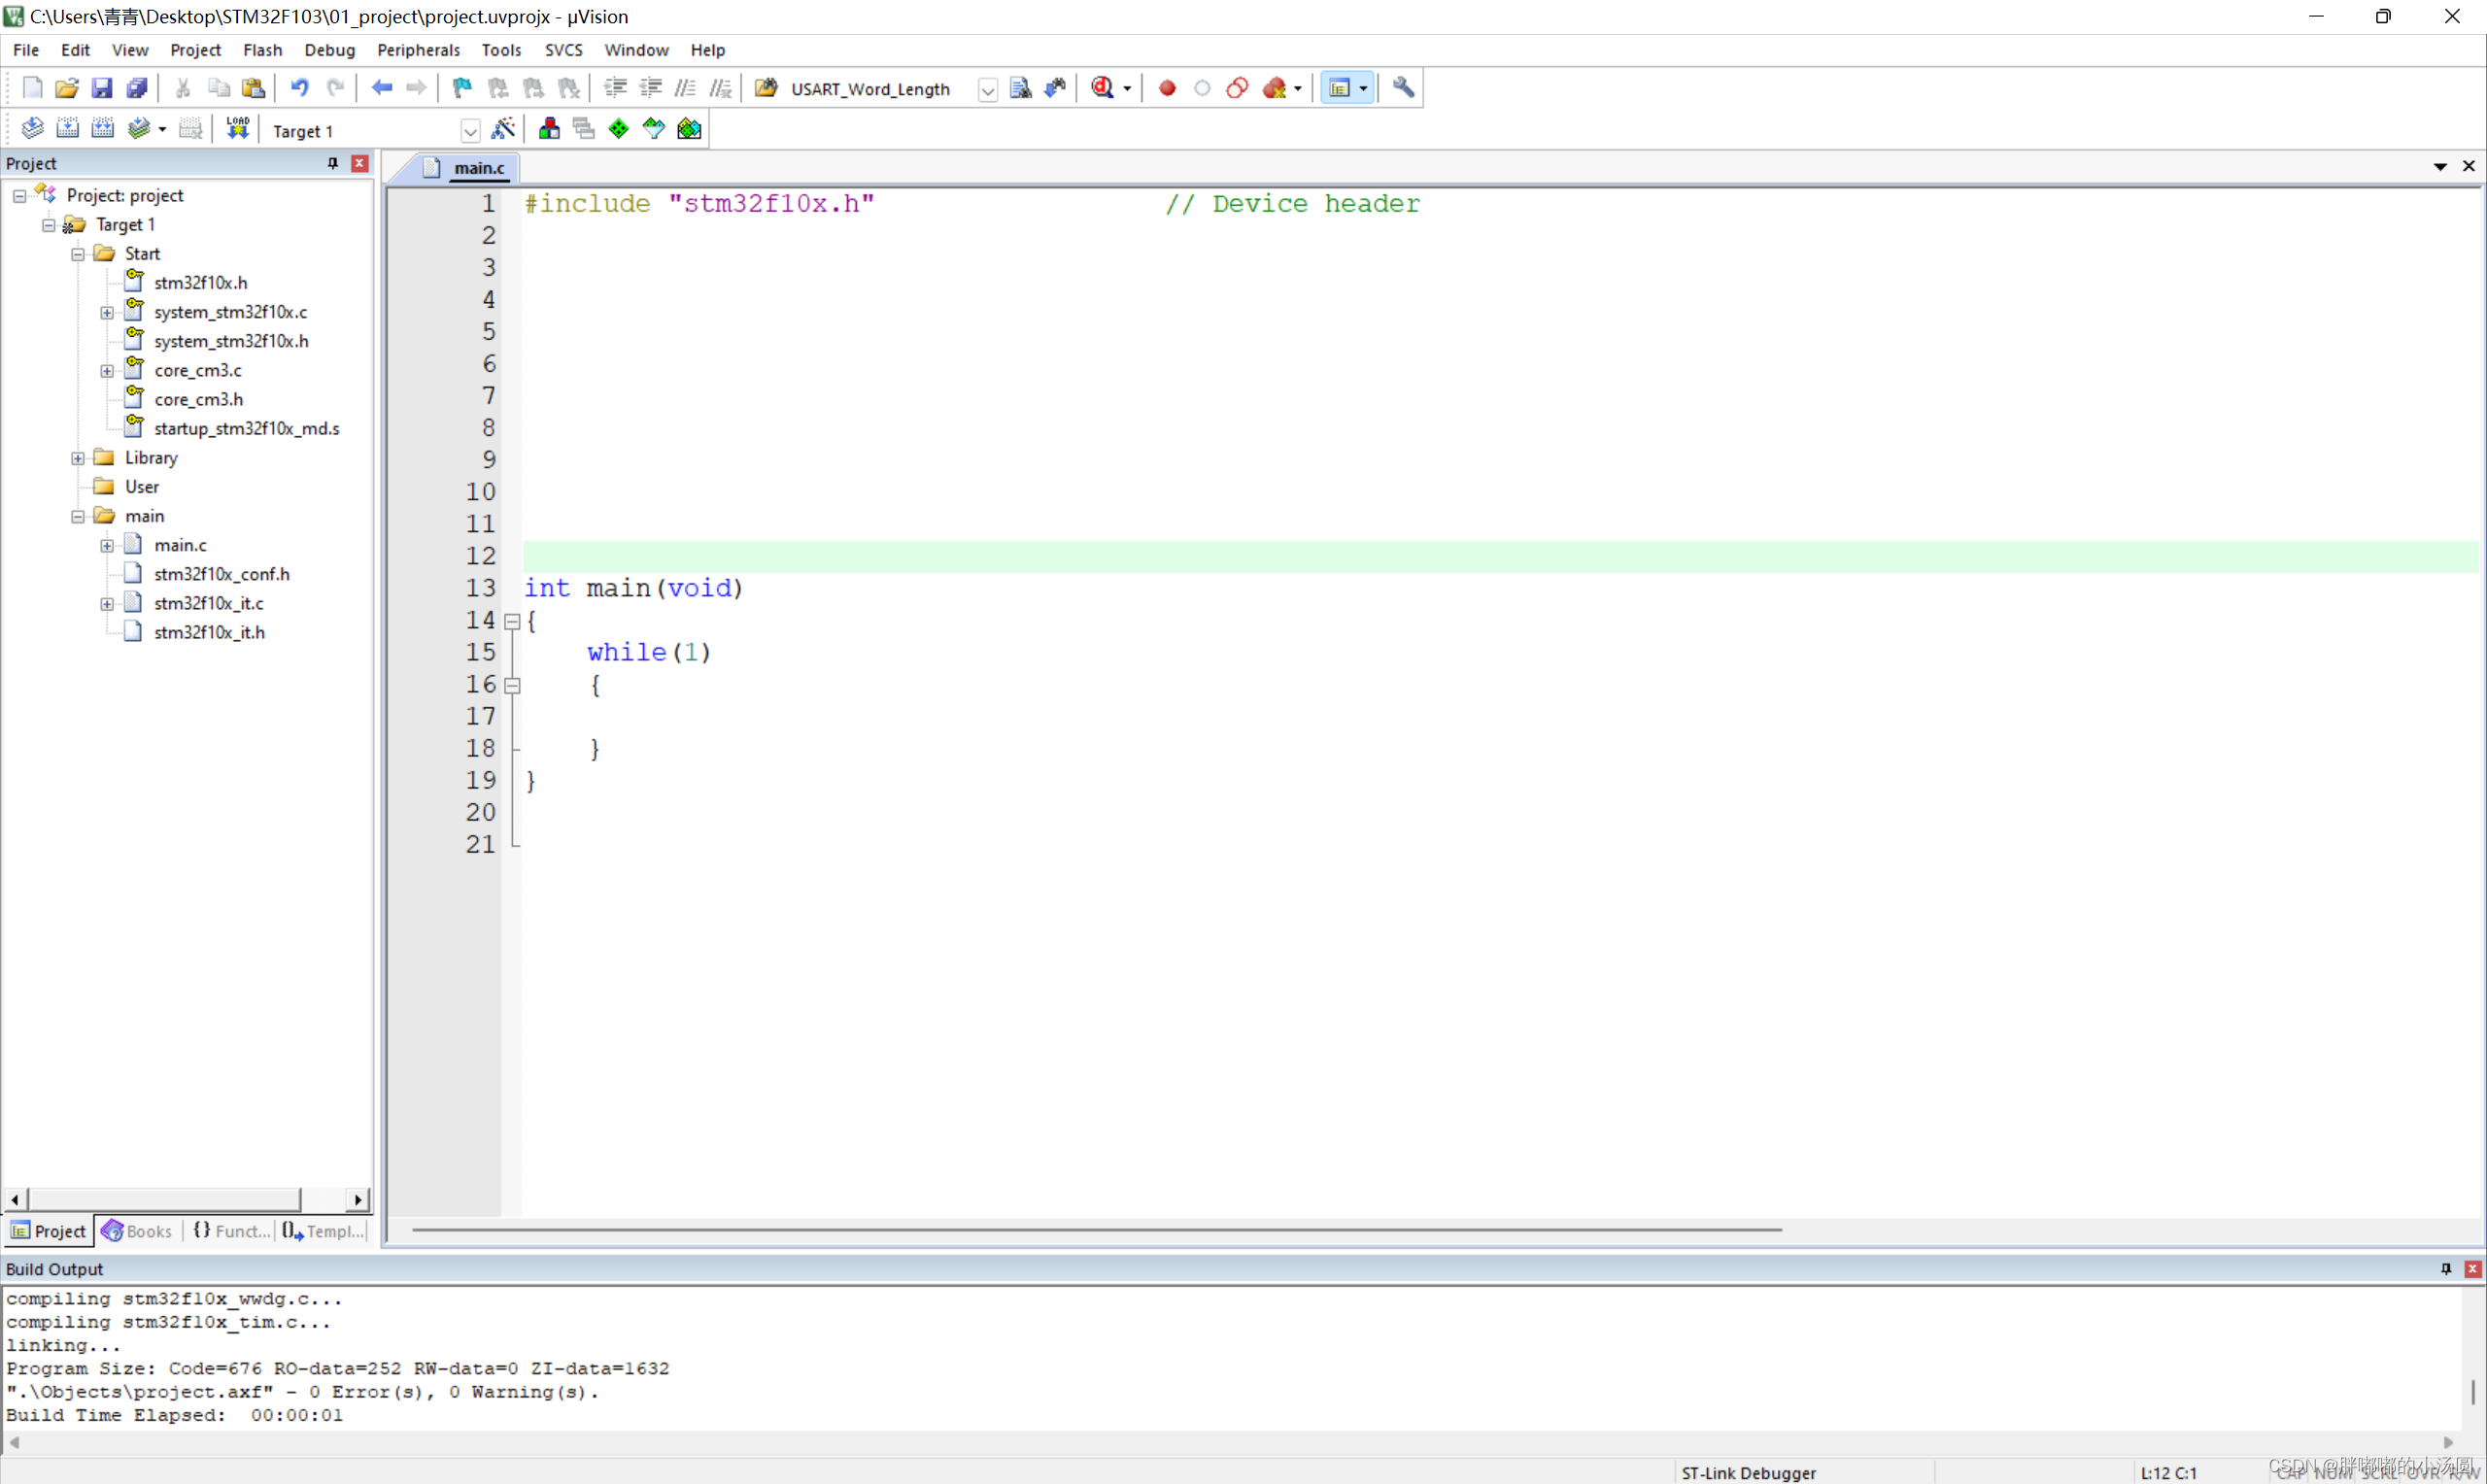Click the Build target toolbar icon

[67, 129]
